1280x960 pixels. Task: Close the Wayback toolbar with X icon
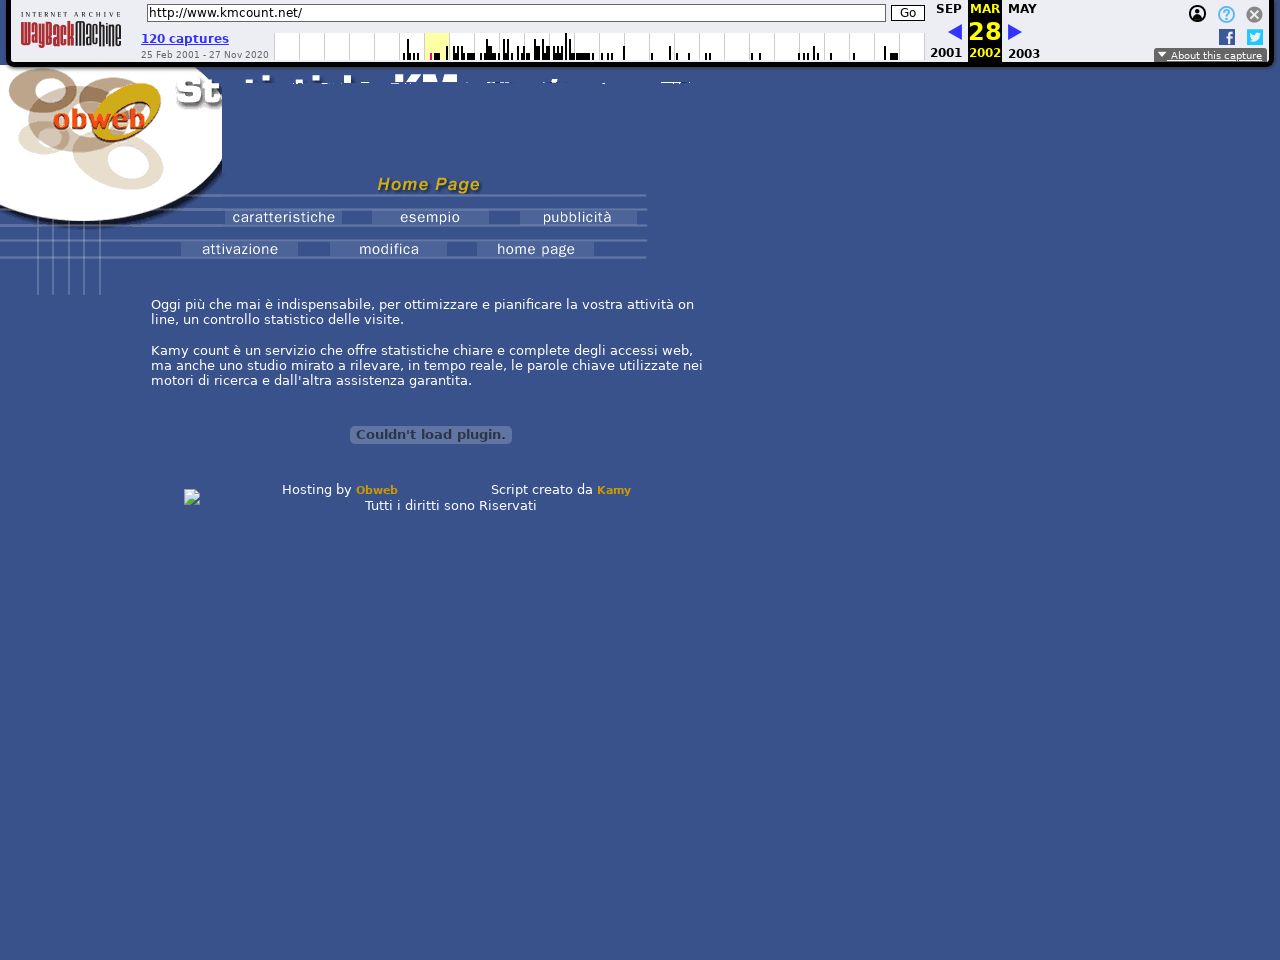pyautogui.click(x=1254, y=14)
